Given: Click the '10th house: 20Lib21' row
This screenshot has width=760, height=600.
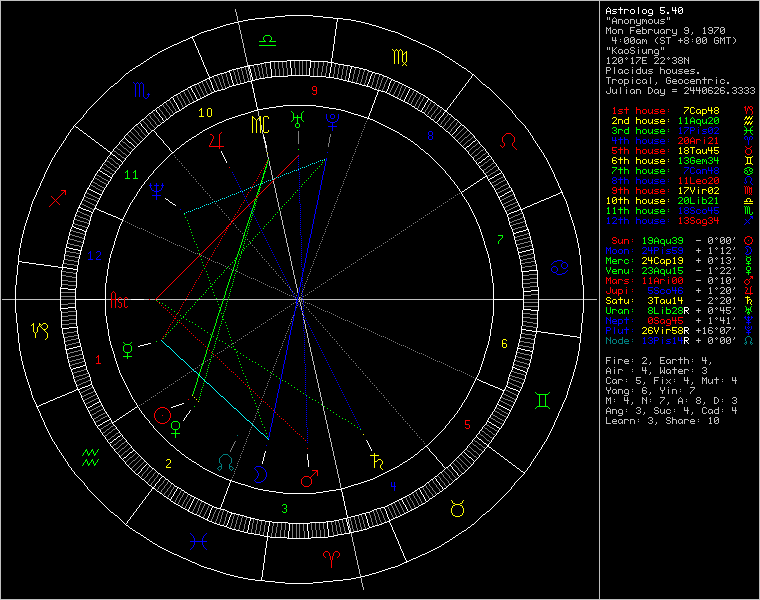Looking at the screenshot, I should pos(679,201).
